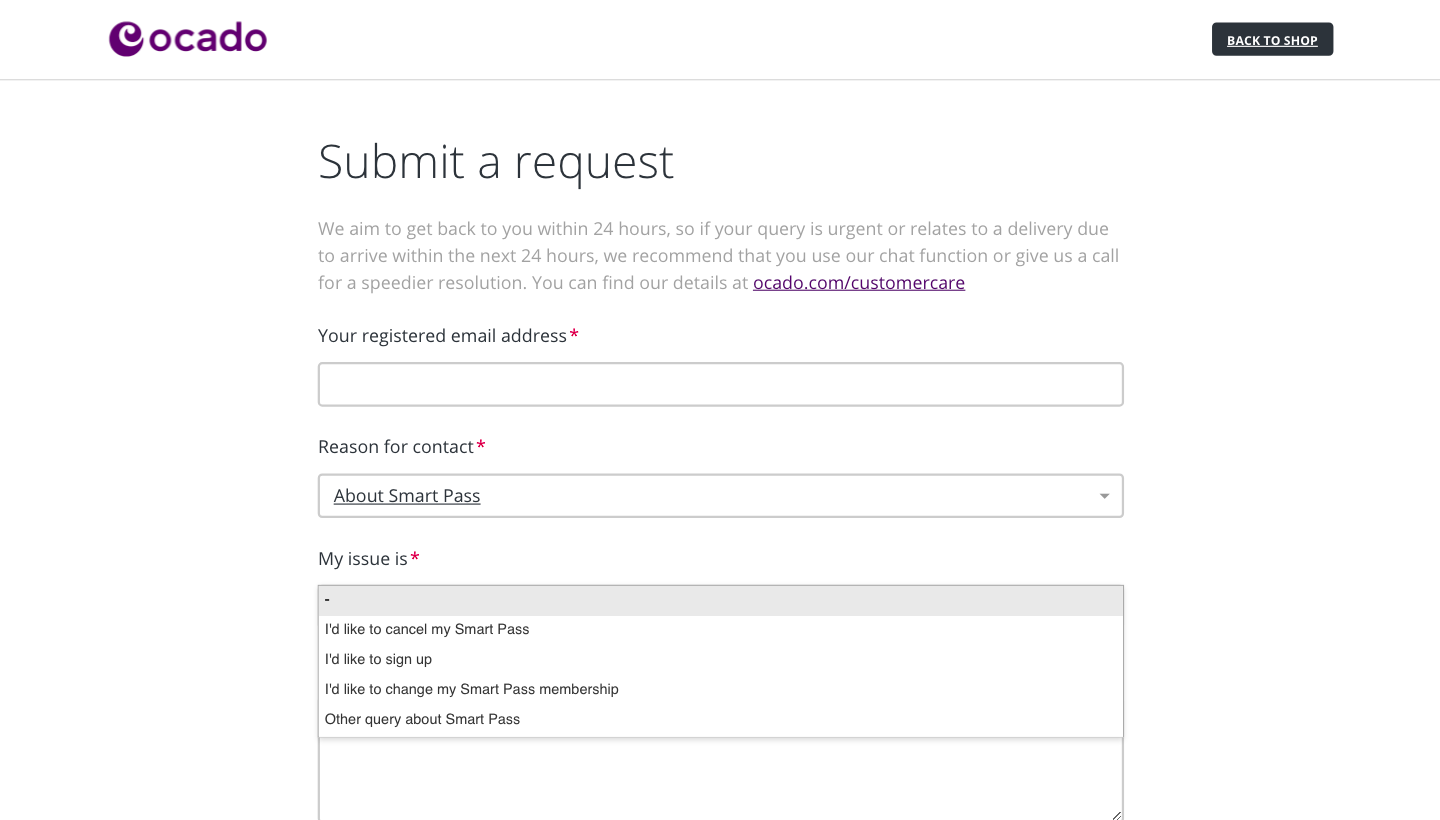Select the I'd like to sign up option

721,659
